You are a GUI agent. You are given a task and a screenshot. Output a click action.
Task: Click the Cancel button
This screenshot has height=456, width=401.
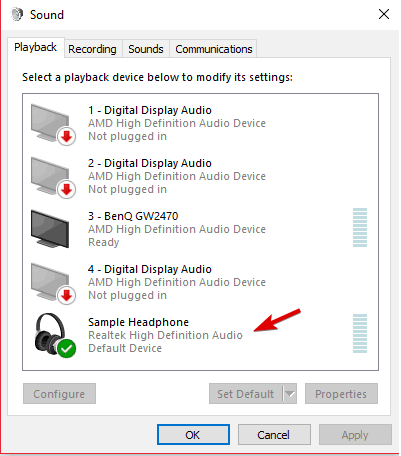[274, 435]
